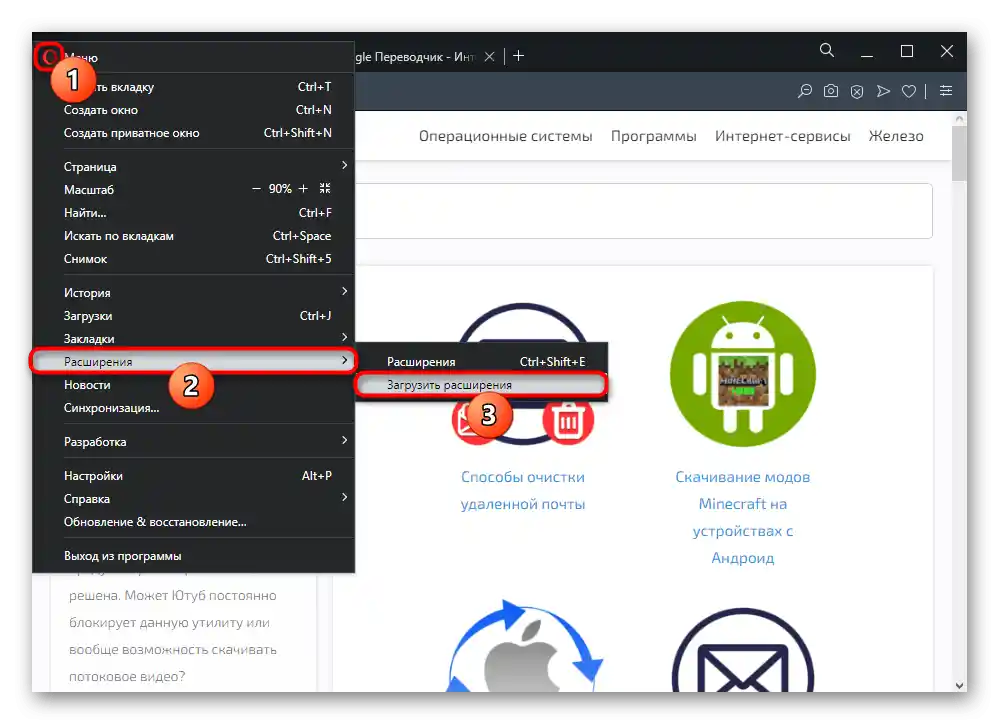The image size is (999, 724).
Task: Increase zoom with plus in Масштаб row
Action: [x=303, y=189]
